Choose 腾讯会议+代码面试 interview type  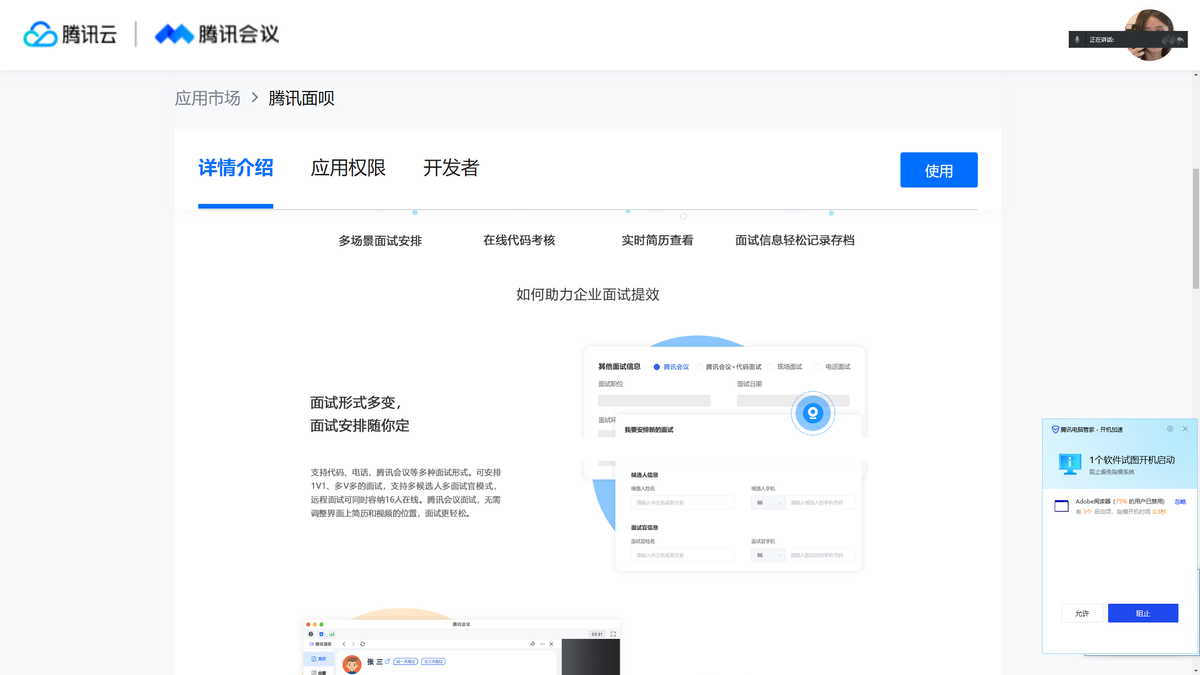pos(699,366)
